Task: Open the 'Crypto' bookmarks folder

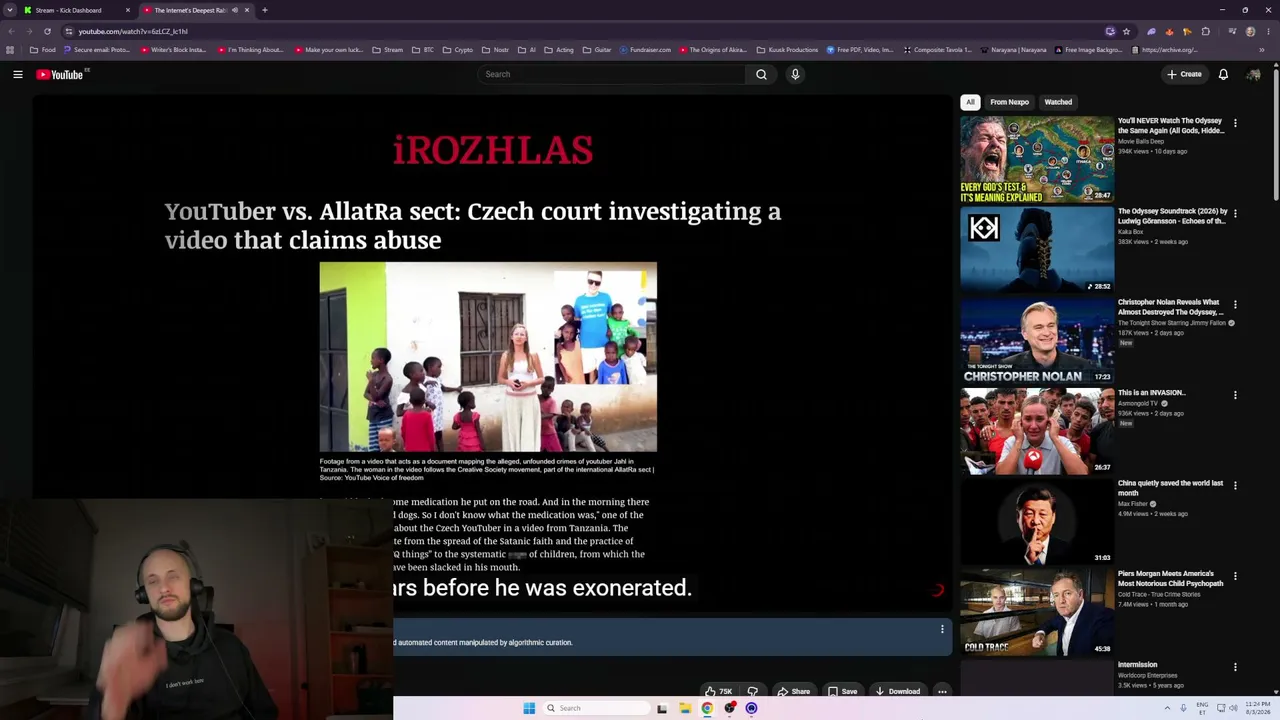Action: 458,50
